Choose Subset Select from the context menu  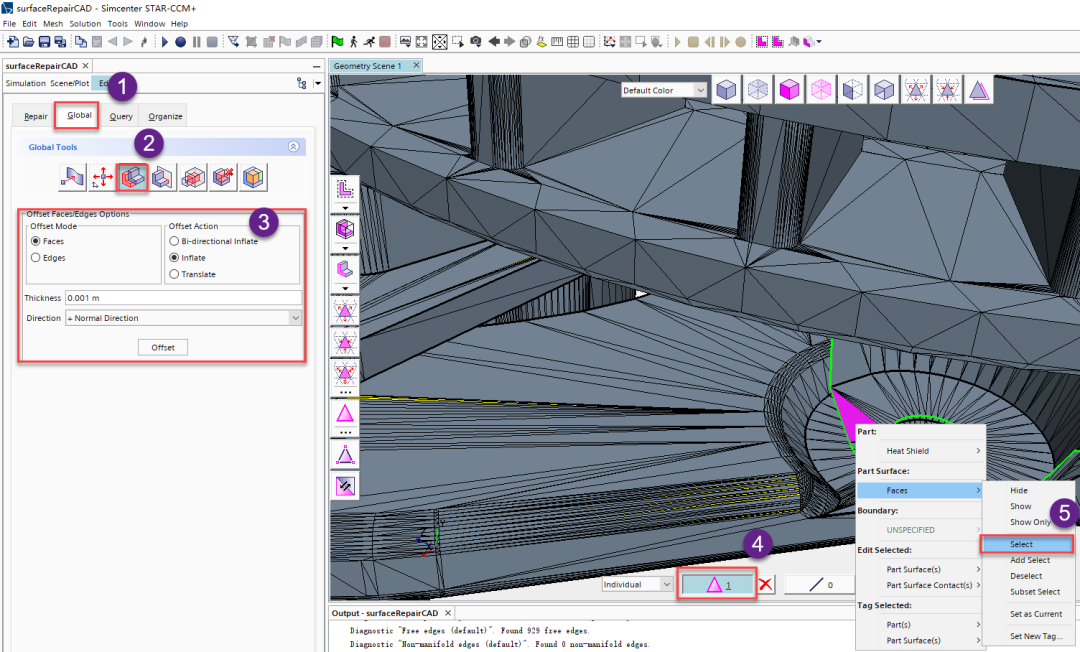tap(1030, 591)
